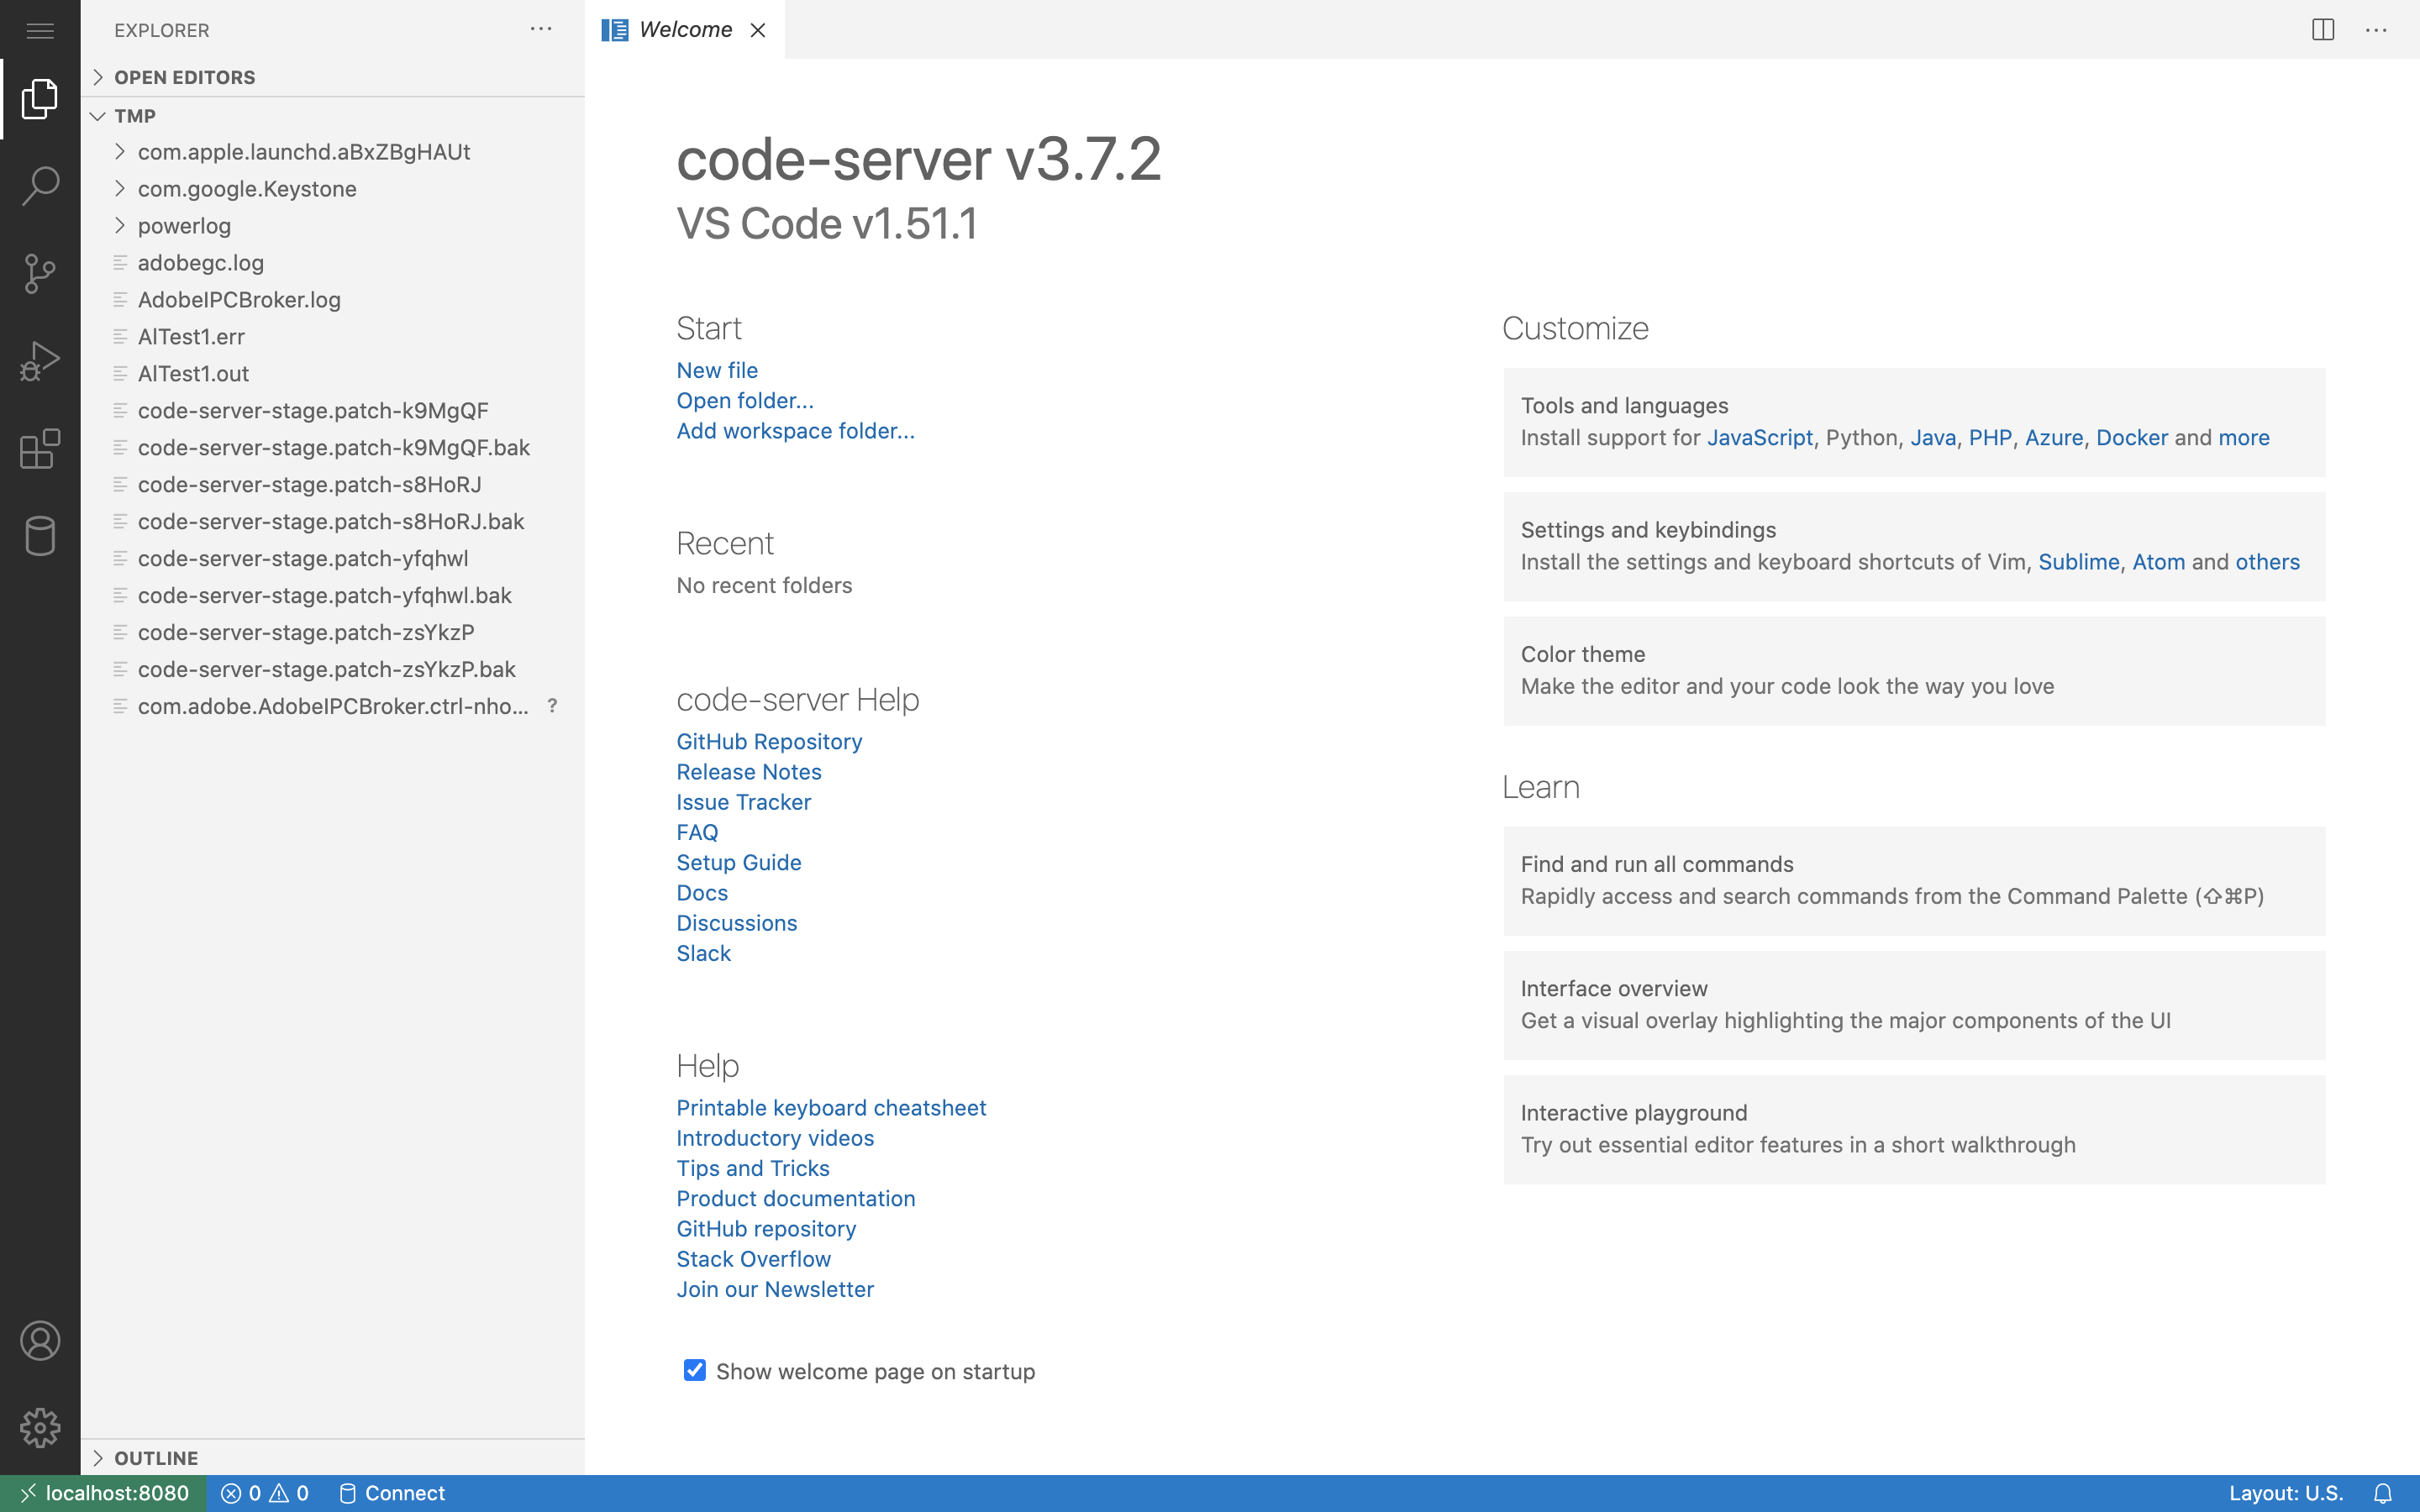This screenshot has height=1512, width=2420.
Task: Open the GitHub Repository link under code-server Help
Action: coord(769,742)
